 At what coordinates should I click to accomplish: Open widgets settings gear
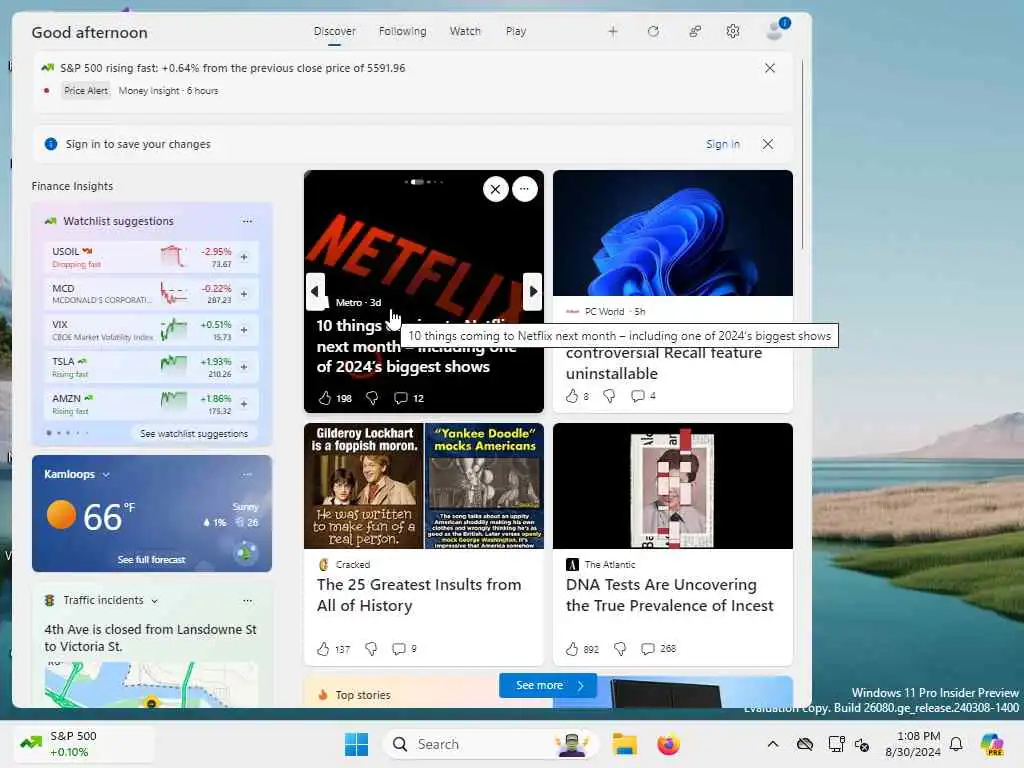point(733,31)
